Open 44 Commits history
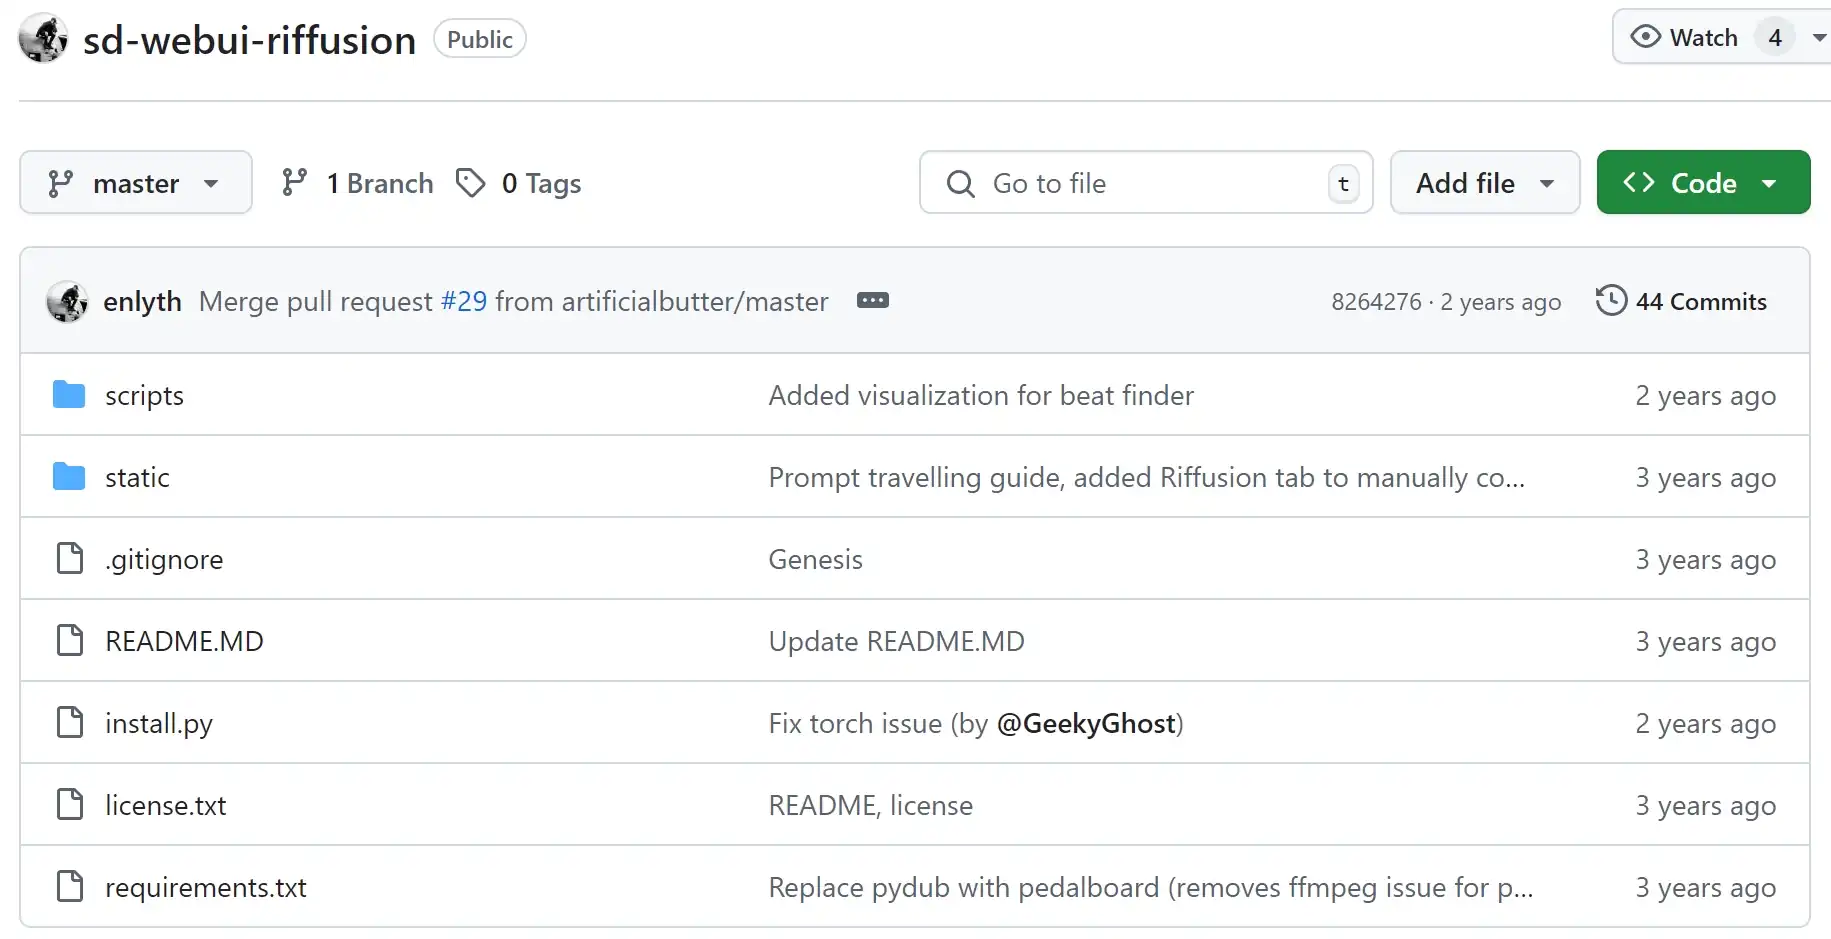The width and height of the screenshot is (1831, 939). coord(1681,301)
